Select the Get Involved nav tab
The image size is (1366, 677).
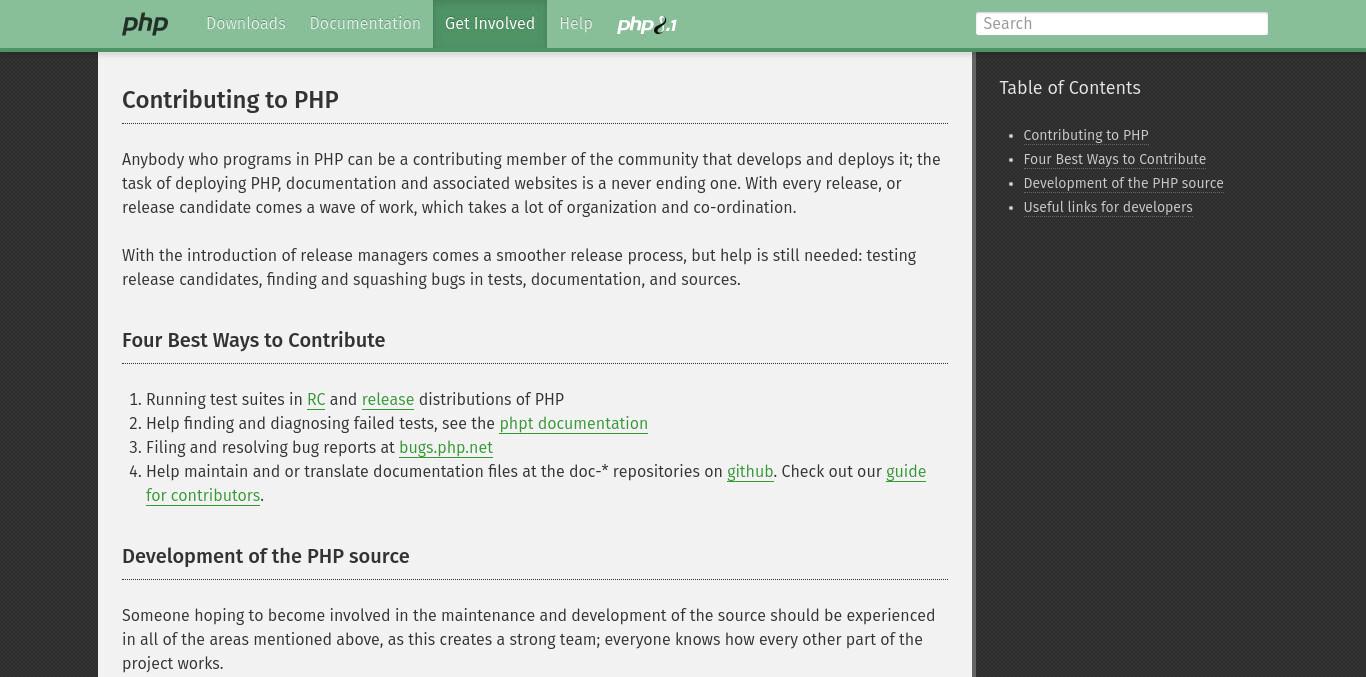click(490, 24)
